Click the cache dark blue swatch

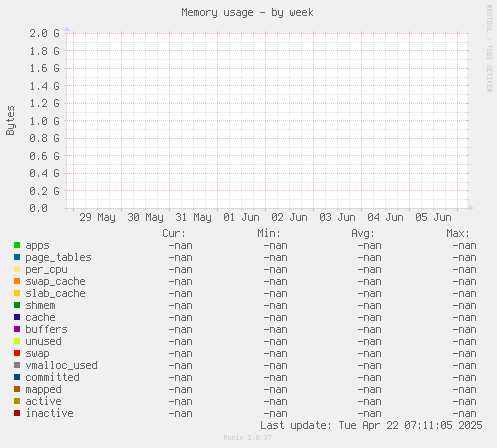pyautogui.click(x=17, y=317)
